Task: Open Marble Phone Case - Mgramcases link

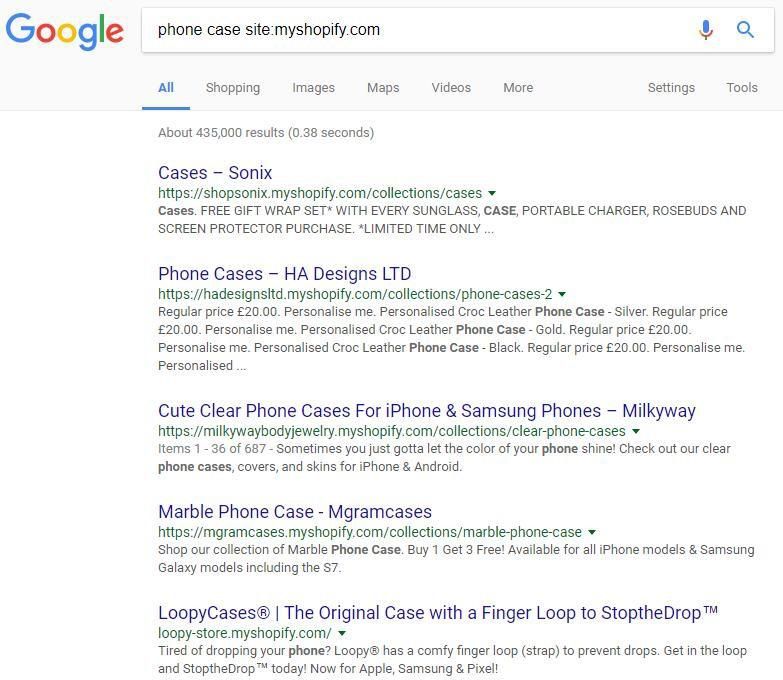Action: click(295, 512)
